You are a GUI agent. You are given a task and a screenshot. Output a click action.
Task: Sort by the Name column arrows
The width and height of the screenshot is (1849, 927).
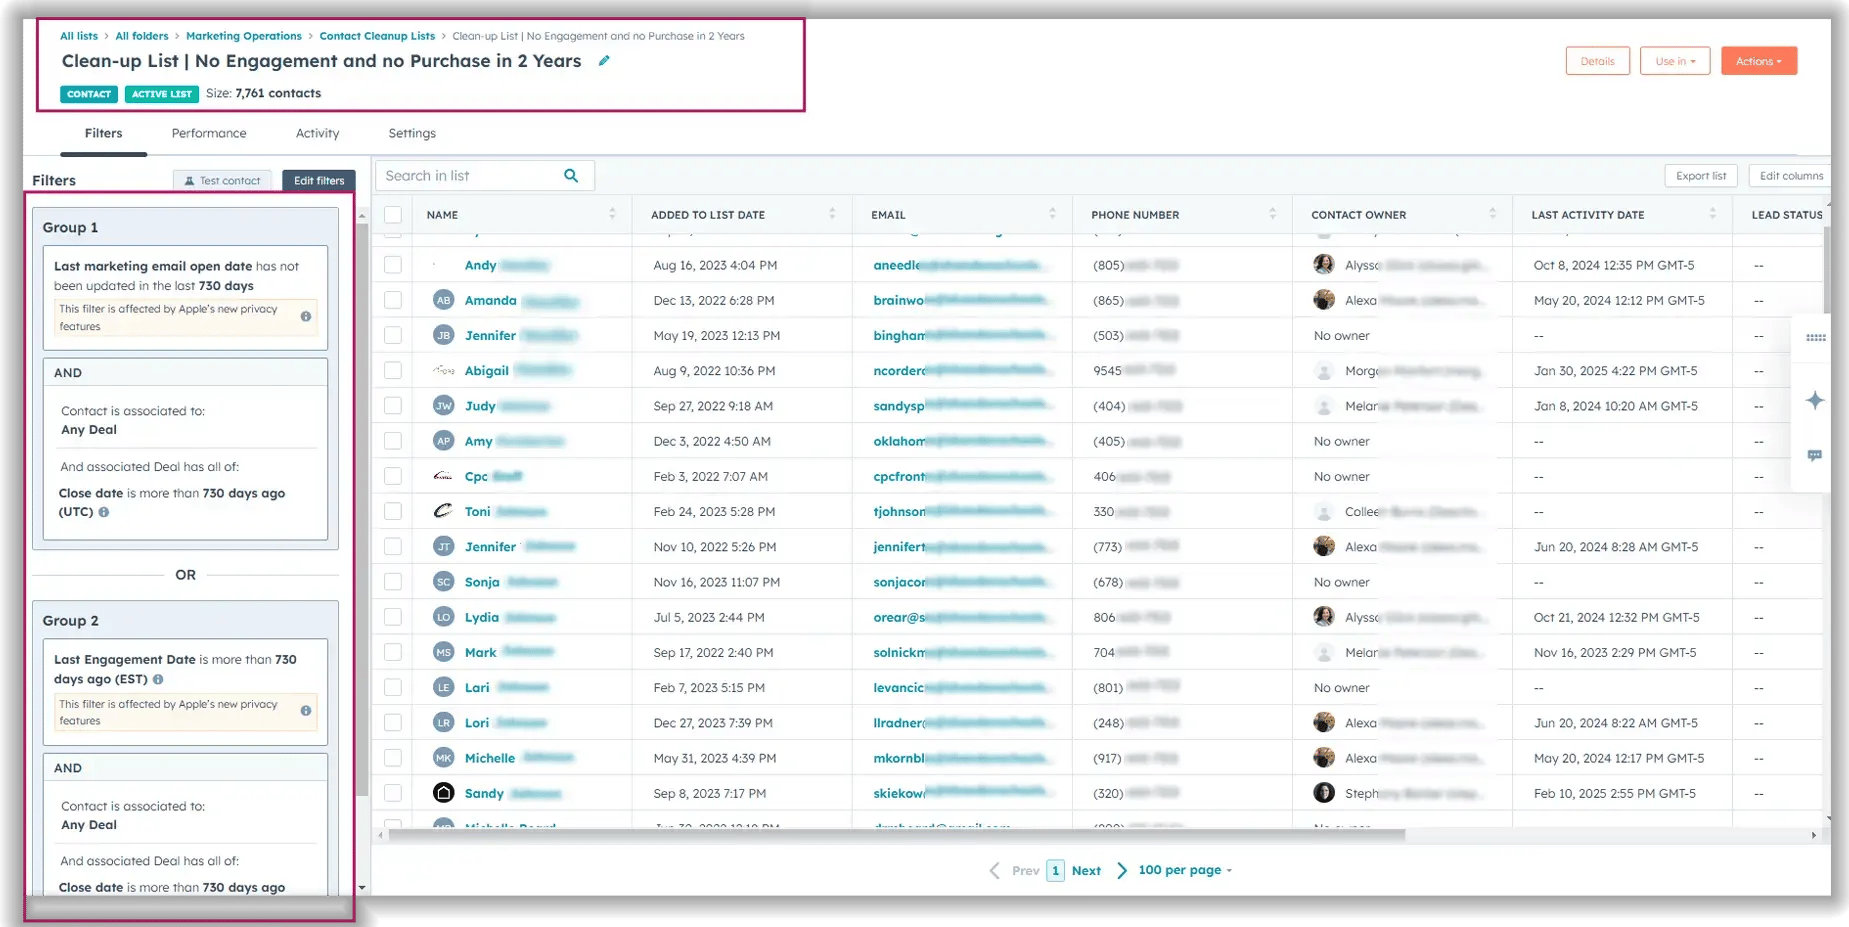(612, 214)
